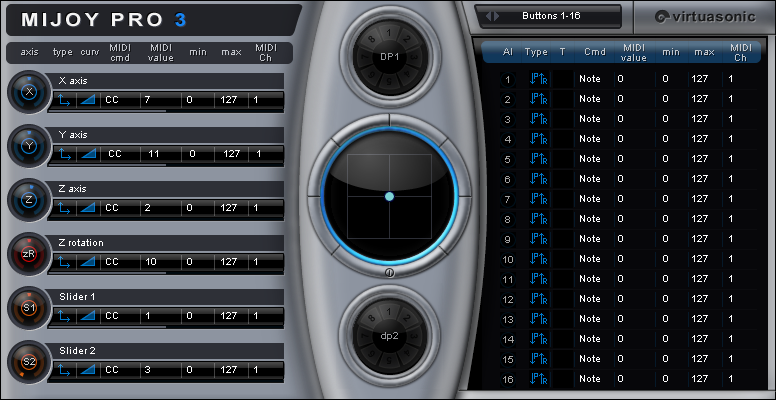Click the Y axis type arrow icon
The height and width of the screenshot is (400, 776).
pos(64,154)
